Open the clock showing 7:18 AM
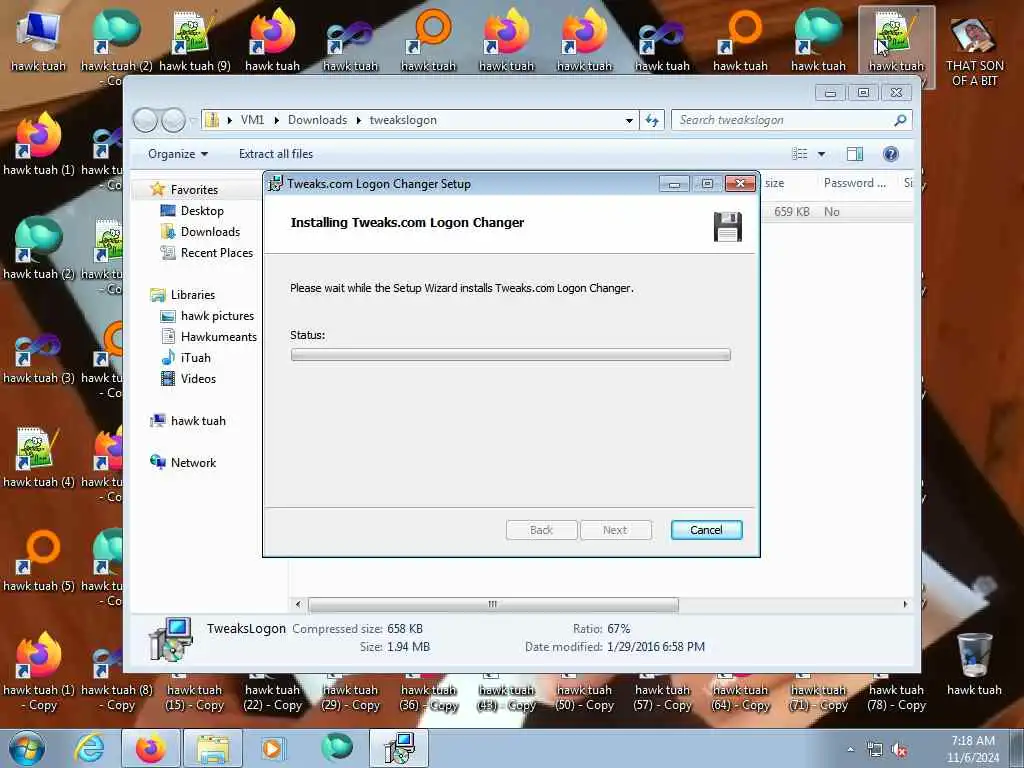The height and width of the screenshot is (768, 1024). (973, 749)
